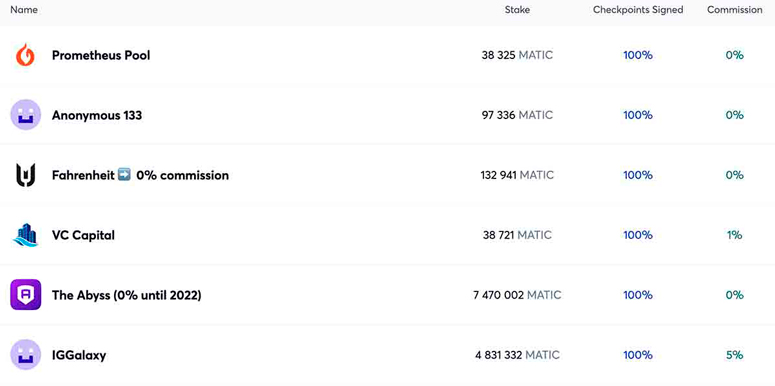
Task: Sort by the Stake column header
Action: point(517,10)
